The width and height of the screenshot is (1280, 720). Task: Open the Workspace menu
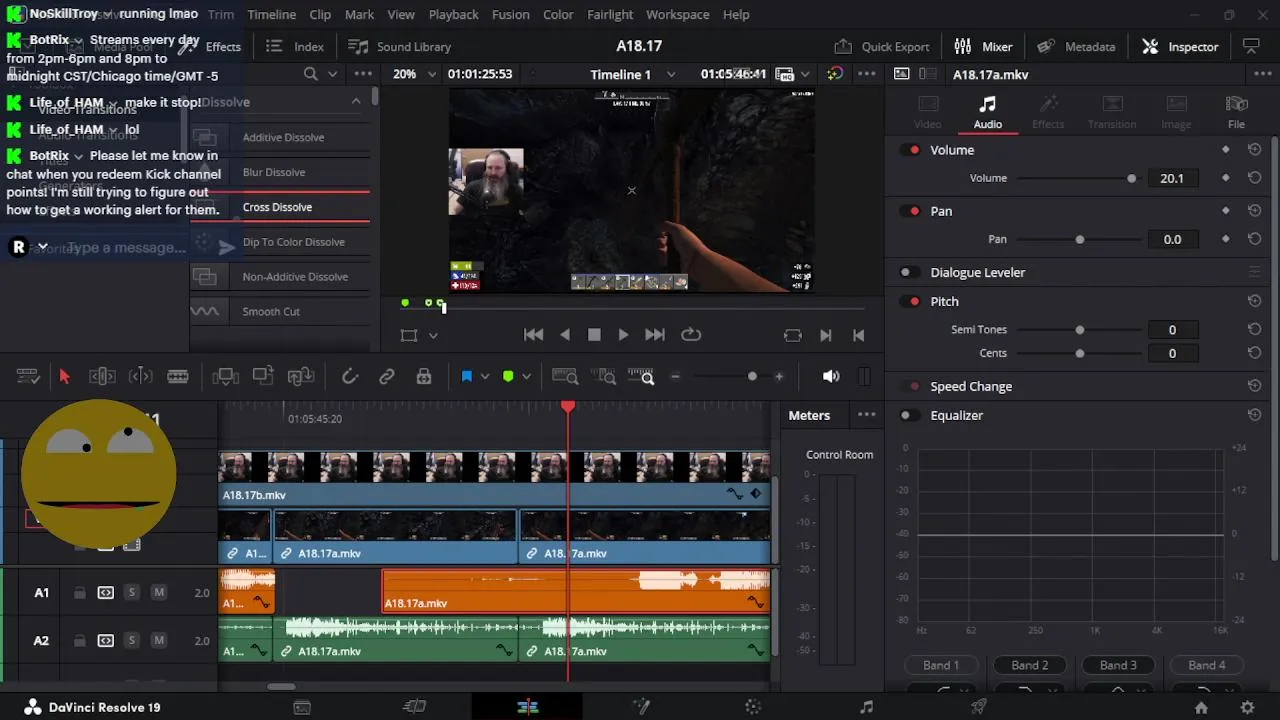(678, 15)
